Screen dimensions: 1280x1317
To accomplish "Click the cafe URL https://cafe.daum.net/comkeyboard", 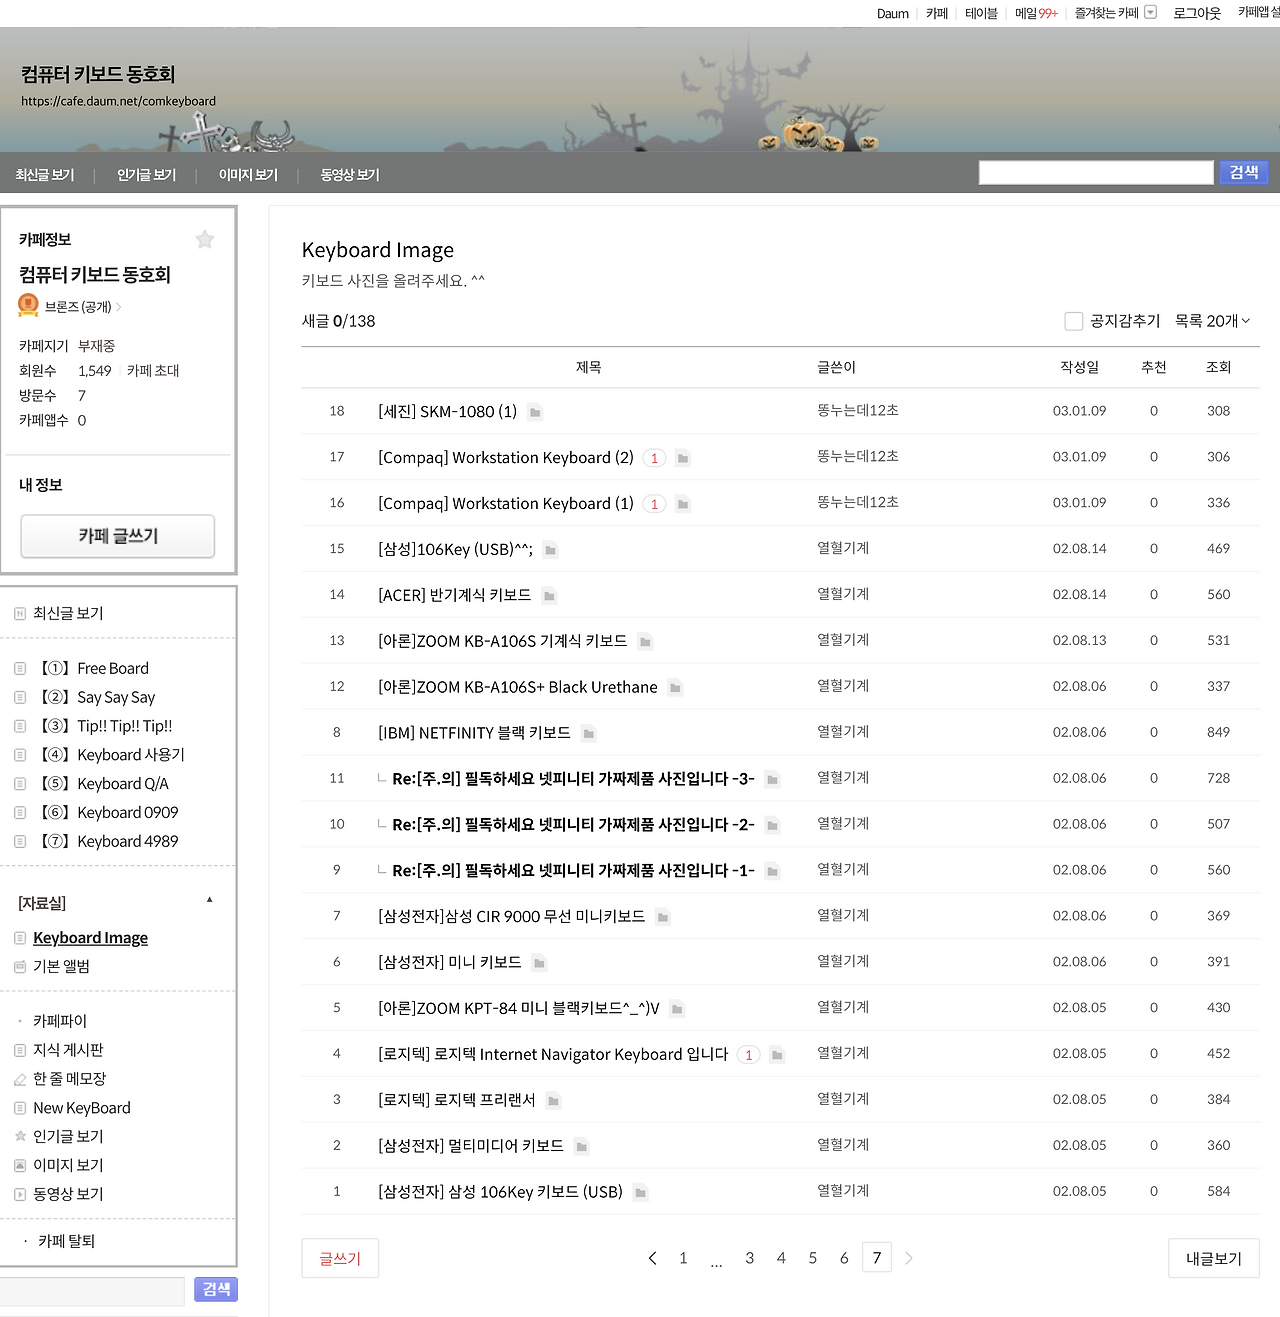I will (118, 101).
